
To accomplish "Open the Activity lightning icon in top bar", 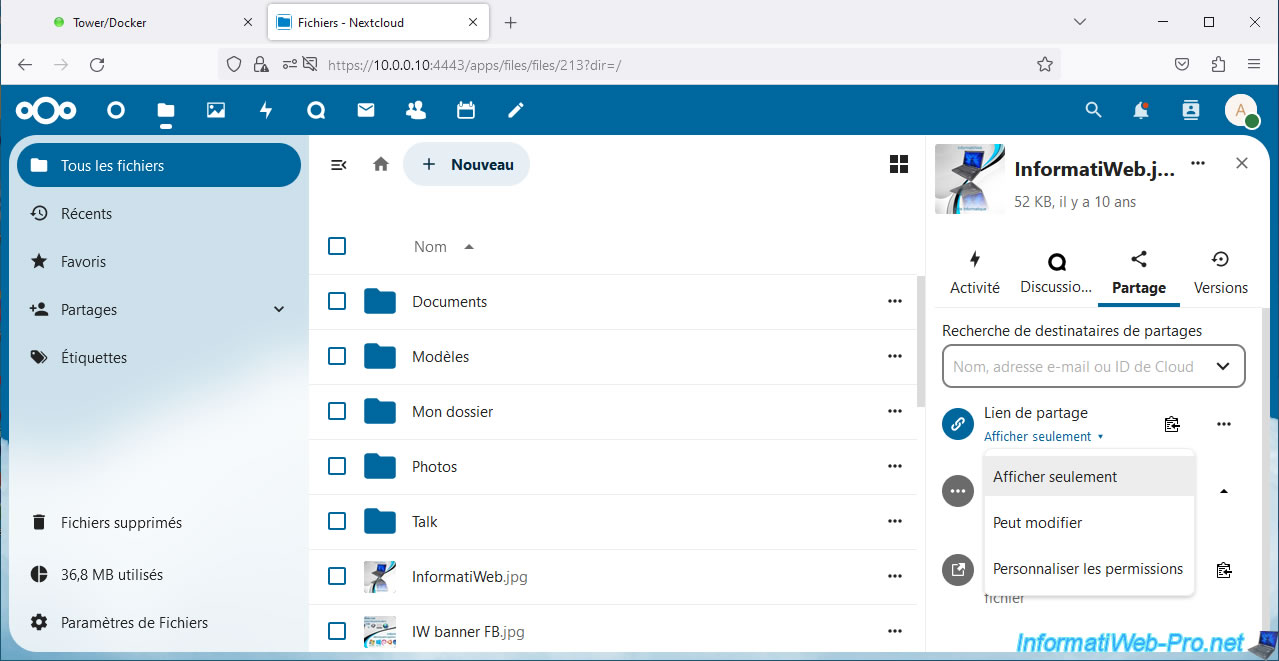I will click(x=266, y=110).
